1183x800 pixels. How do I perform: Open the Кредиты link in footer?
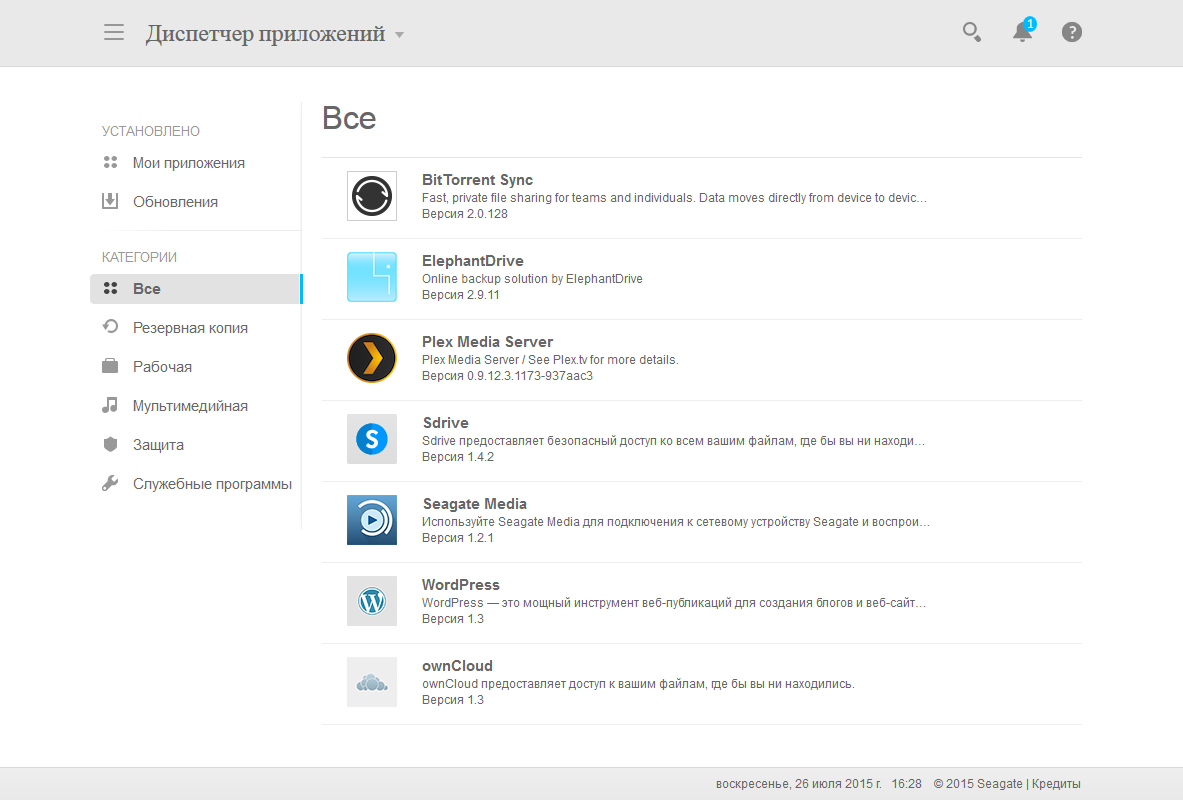point(1056,784)
